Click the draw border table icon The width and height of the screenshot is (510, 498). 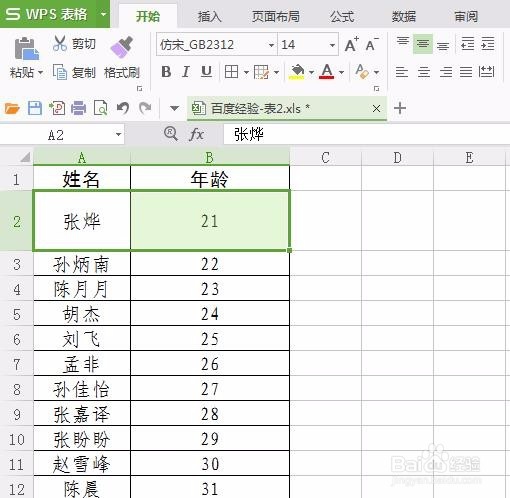261,72
